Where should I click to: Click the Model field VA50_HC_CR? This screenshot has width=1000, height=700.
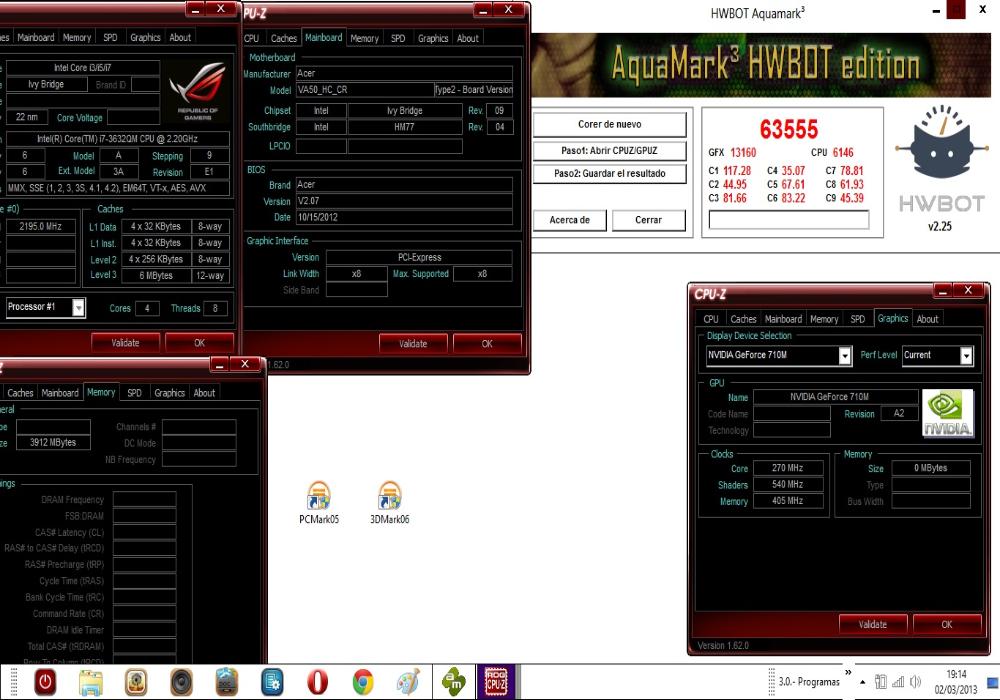[x=364, y=90]
